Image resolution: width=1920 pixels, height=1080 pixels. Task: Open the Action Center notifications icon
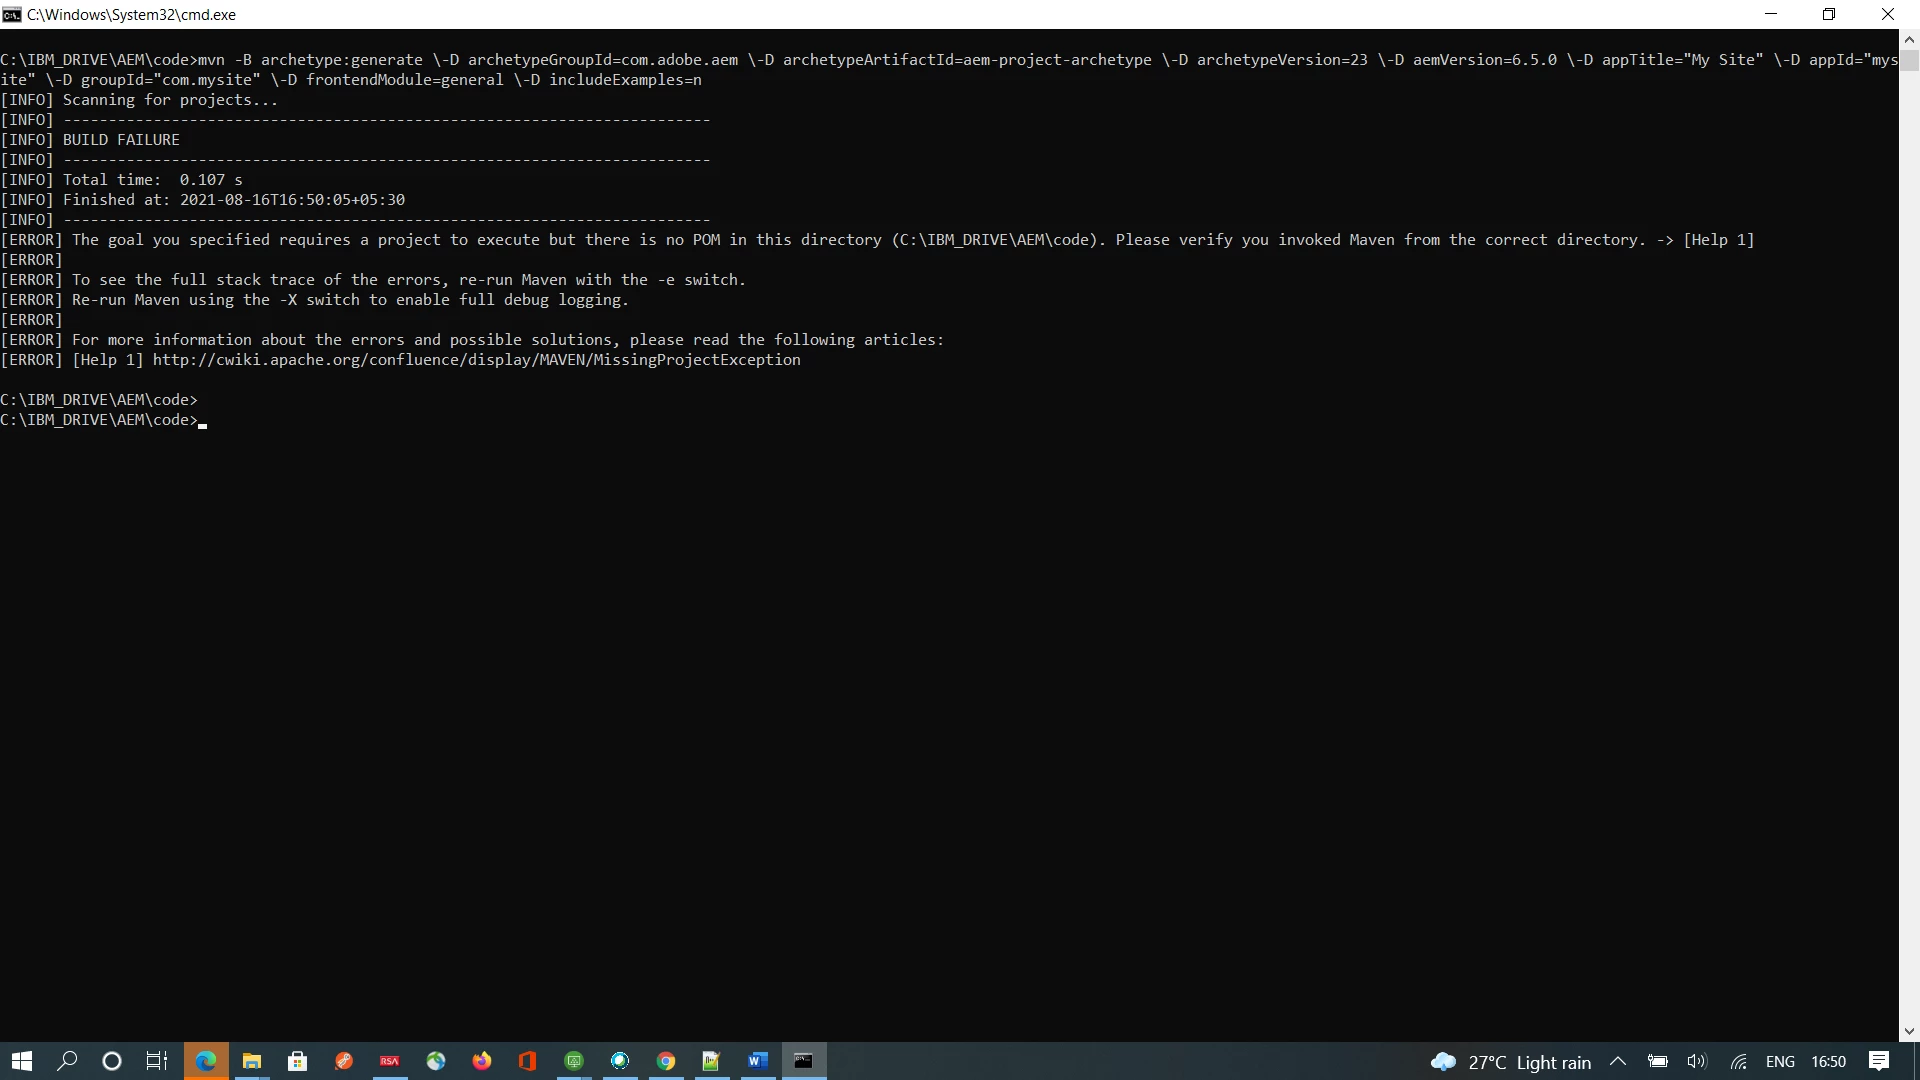coord(1879,1061)
